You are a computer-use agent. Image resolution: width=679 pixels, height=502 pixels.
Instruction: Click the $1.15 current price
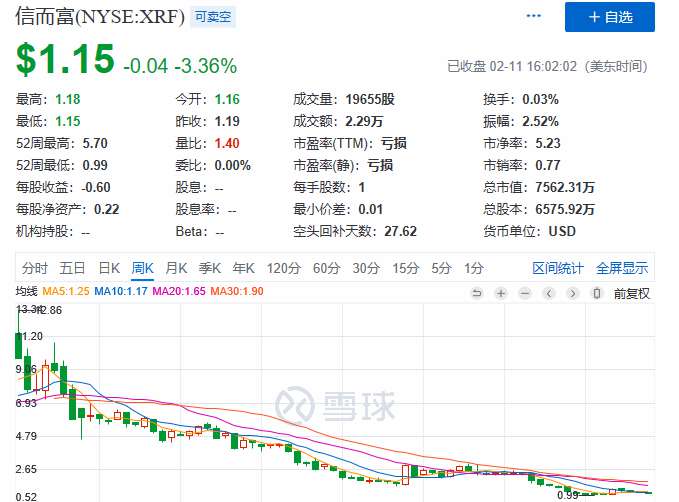pyautogui.click(x=65, y=58)
